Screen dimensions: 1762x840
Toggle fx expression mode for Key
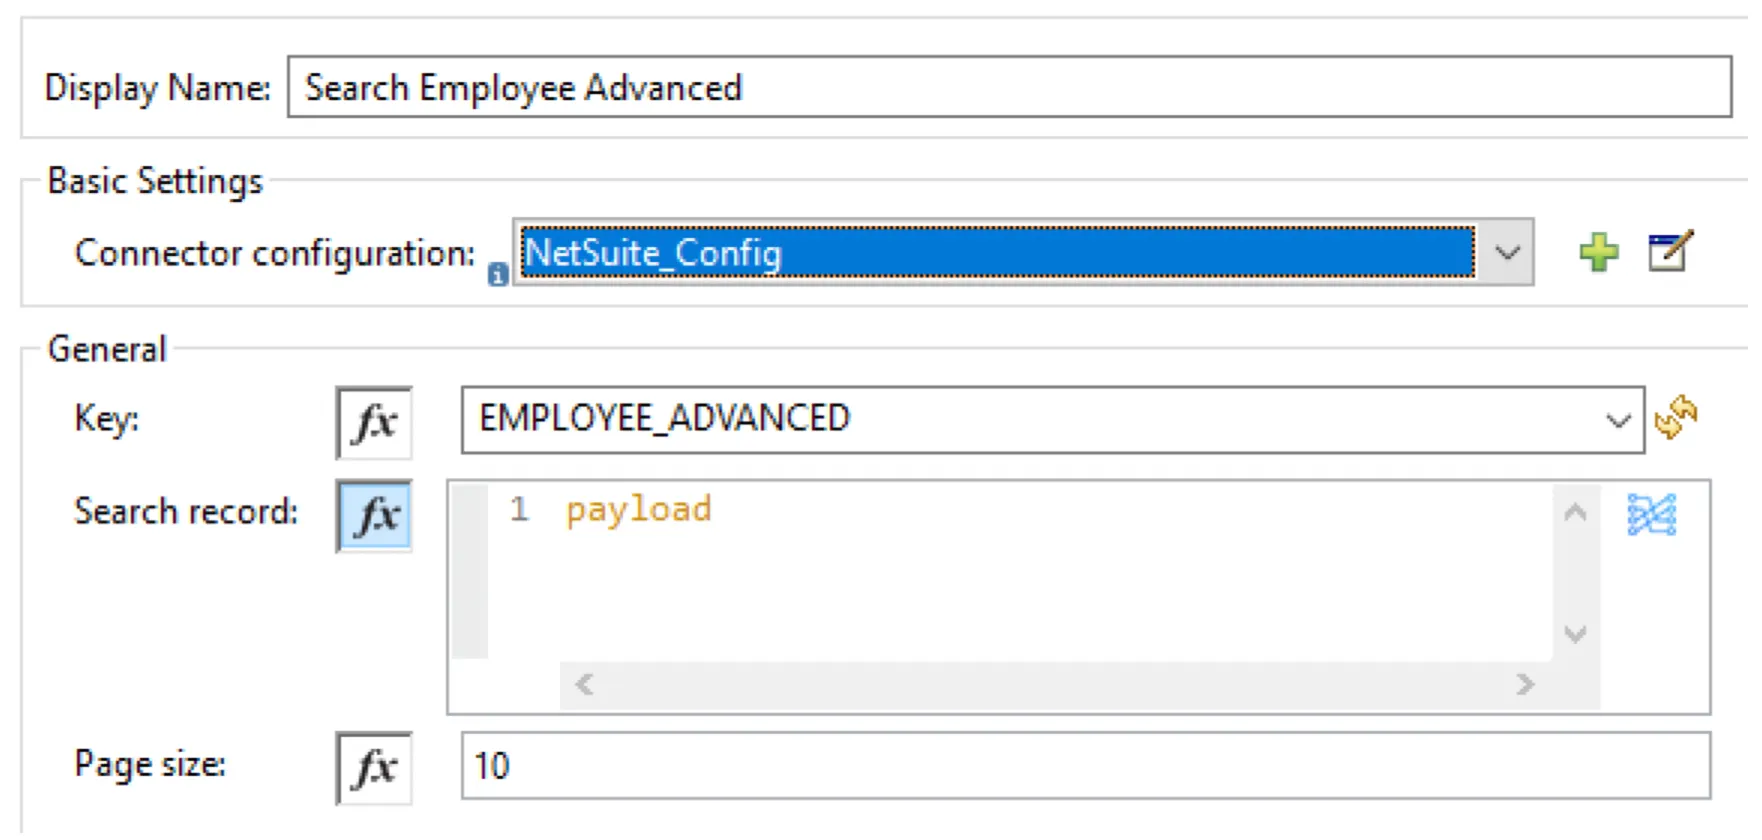tap(374, 422)
